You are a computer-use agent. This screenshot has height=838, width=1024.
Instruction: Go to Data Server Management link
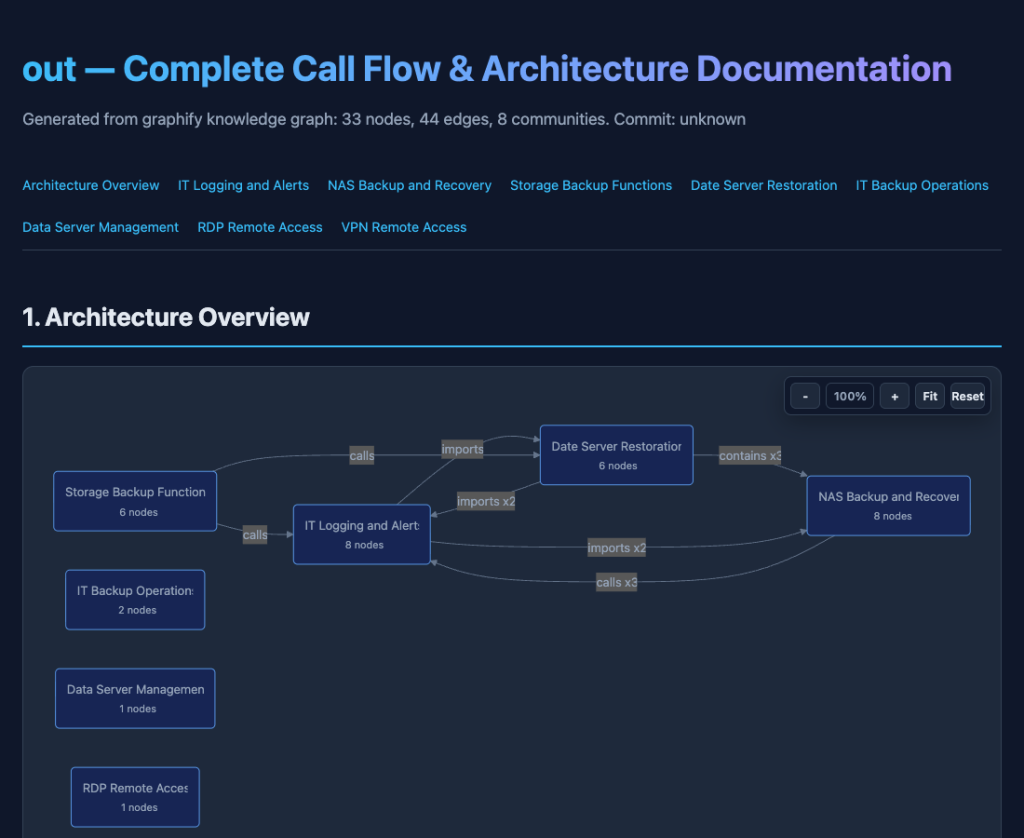[101, 227]
